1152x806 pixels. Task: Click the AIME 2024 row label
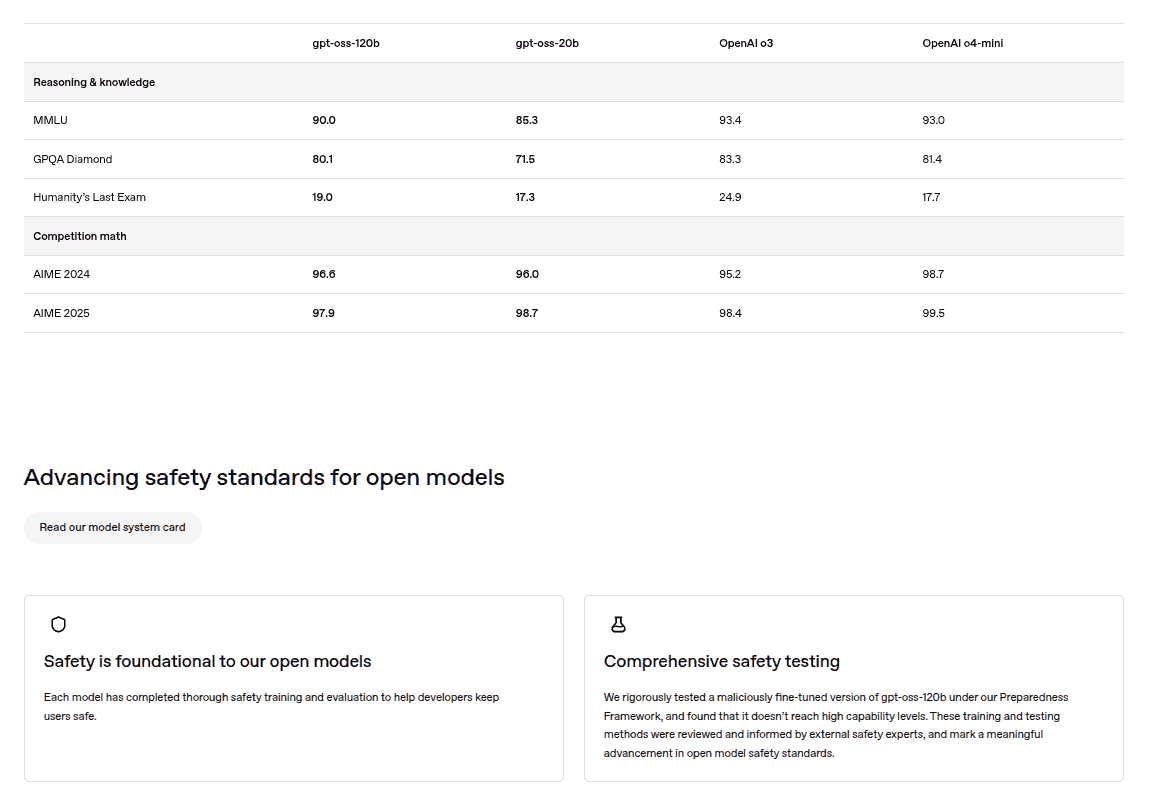click(61, 275)
